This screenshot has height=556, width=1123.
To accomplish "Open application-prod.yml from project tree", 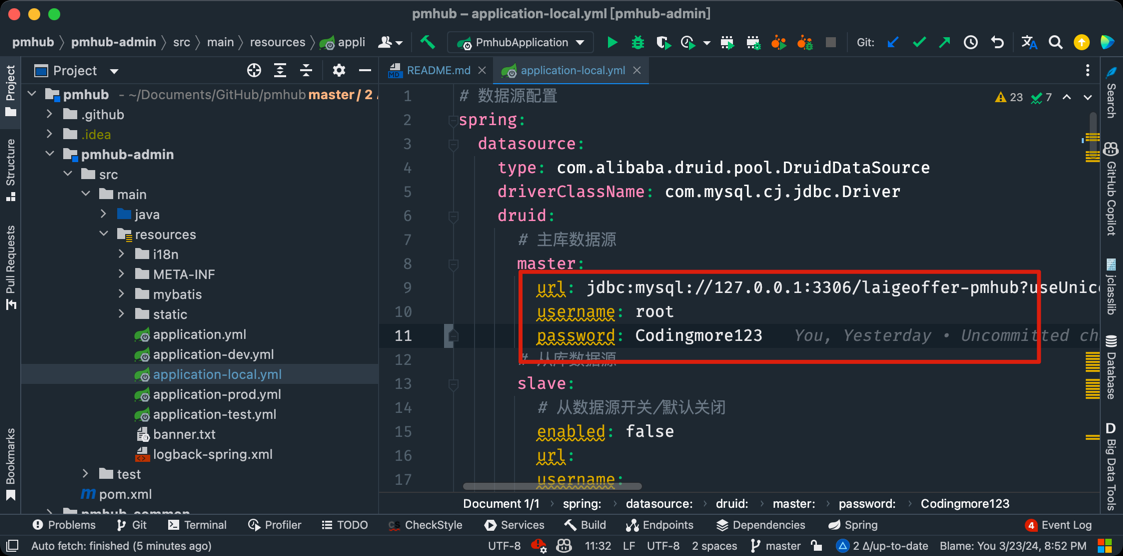I will coord(216,394).
